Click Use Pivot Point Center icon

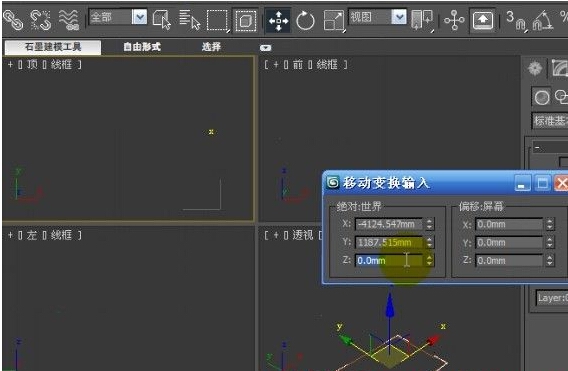coord(422,20)
